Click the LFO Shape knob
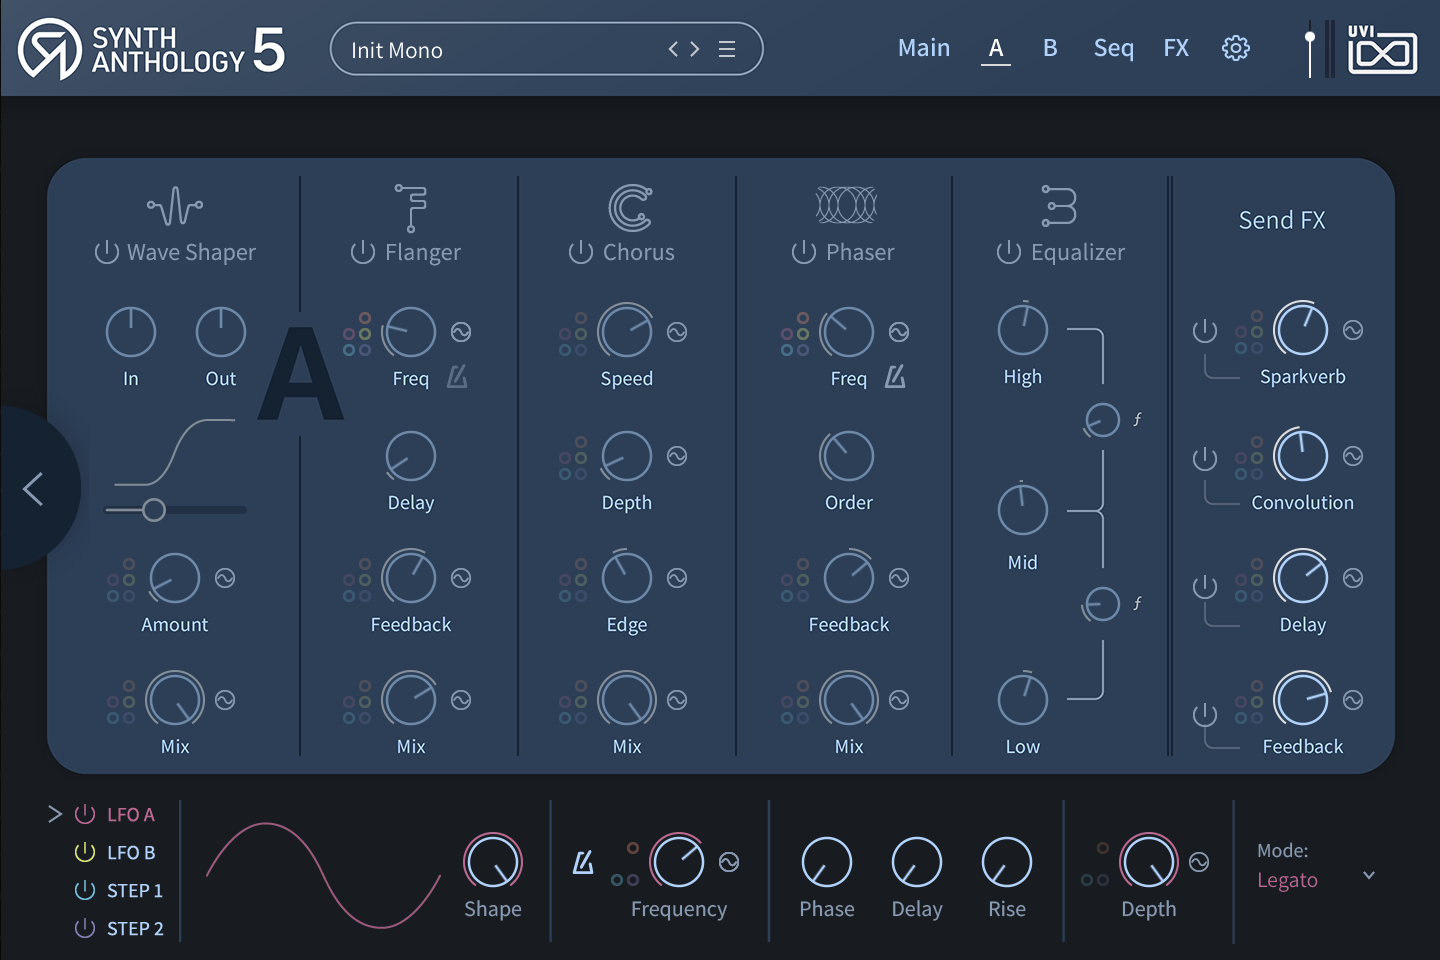The image size is (1440, 960). tap(493, 862)
